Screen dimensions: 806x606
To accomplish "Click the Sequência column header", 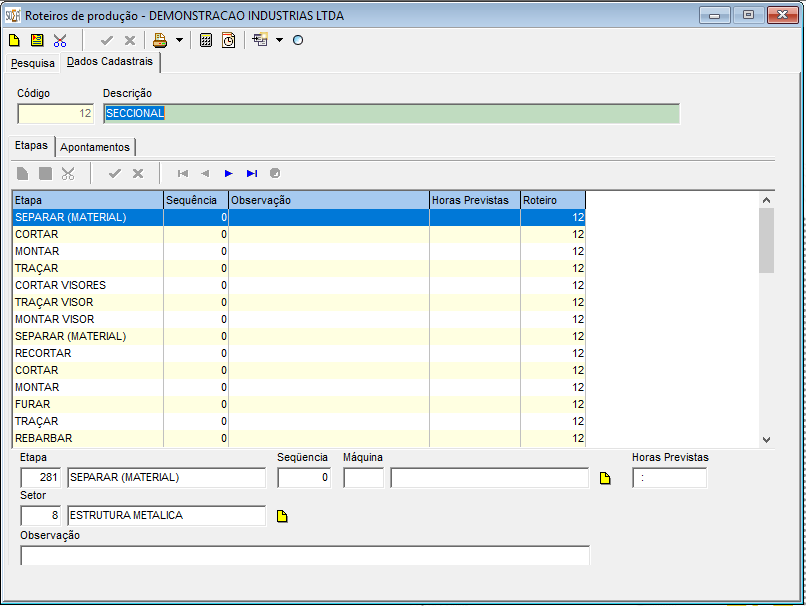I will coord(196,200).
